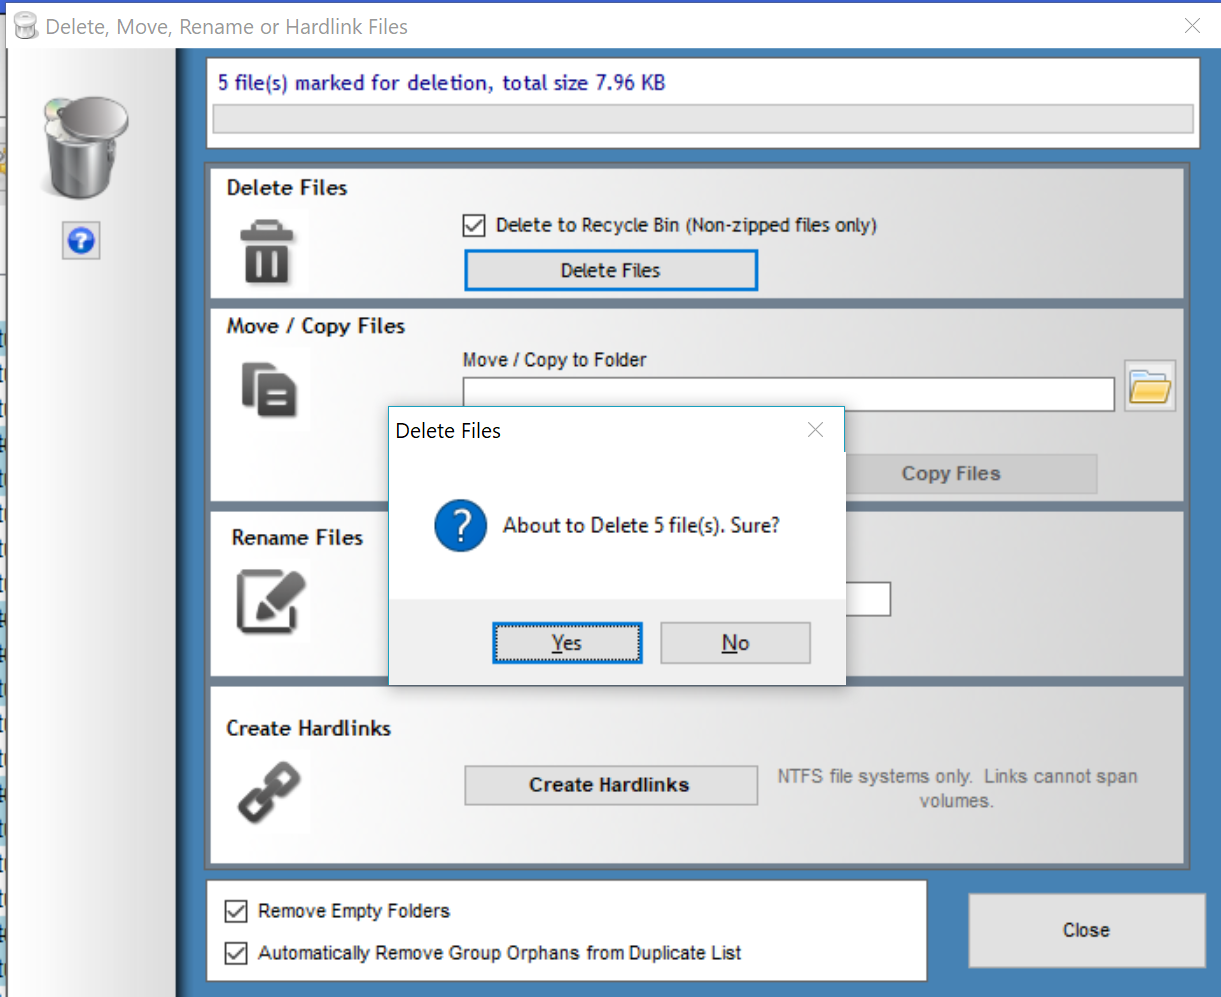
Task: Click the blue help question mark icon
Action: [x=81, y=241]
